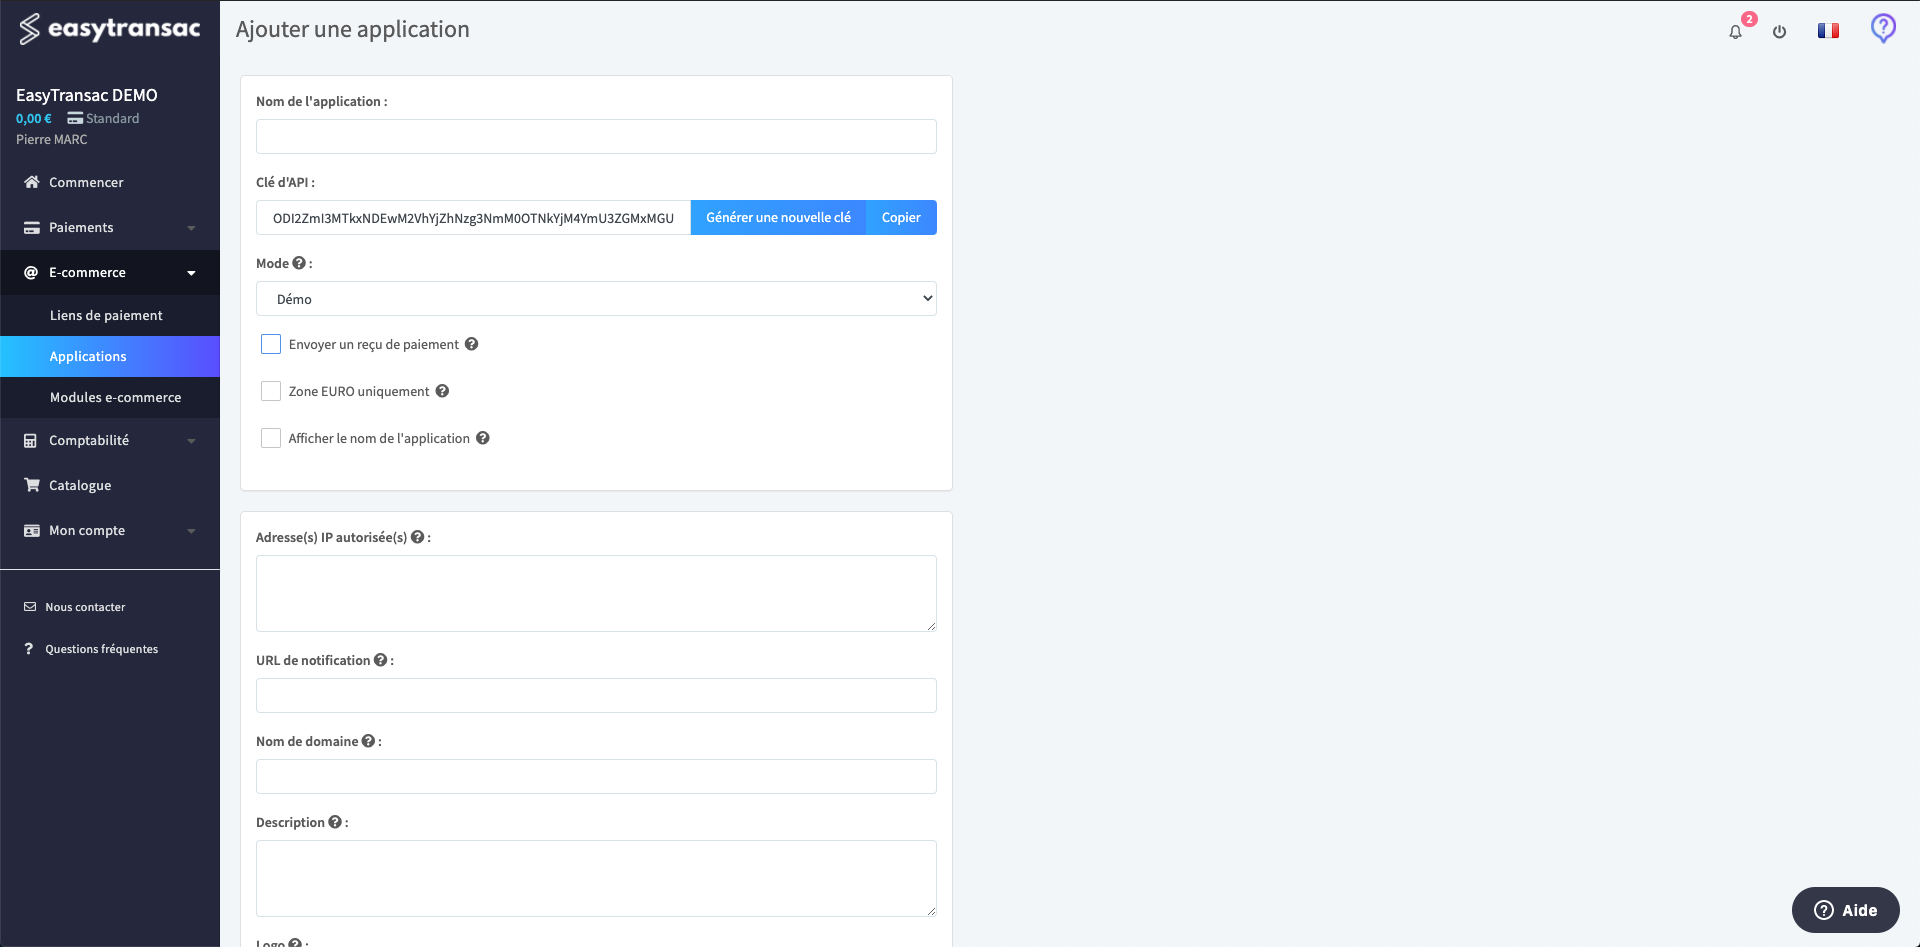Click the Pierre MARC user name
The height and width of the screenshot is (947, 1920).
[52, 139]
